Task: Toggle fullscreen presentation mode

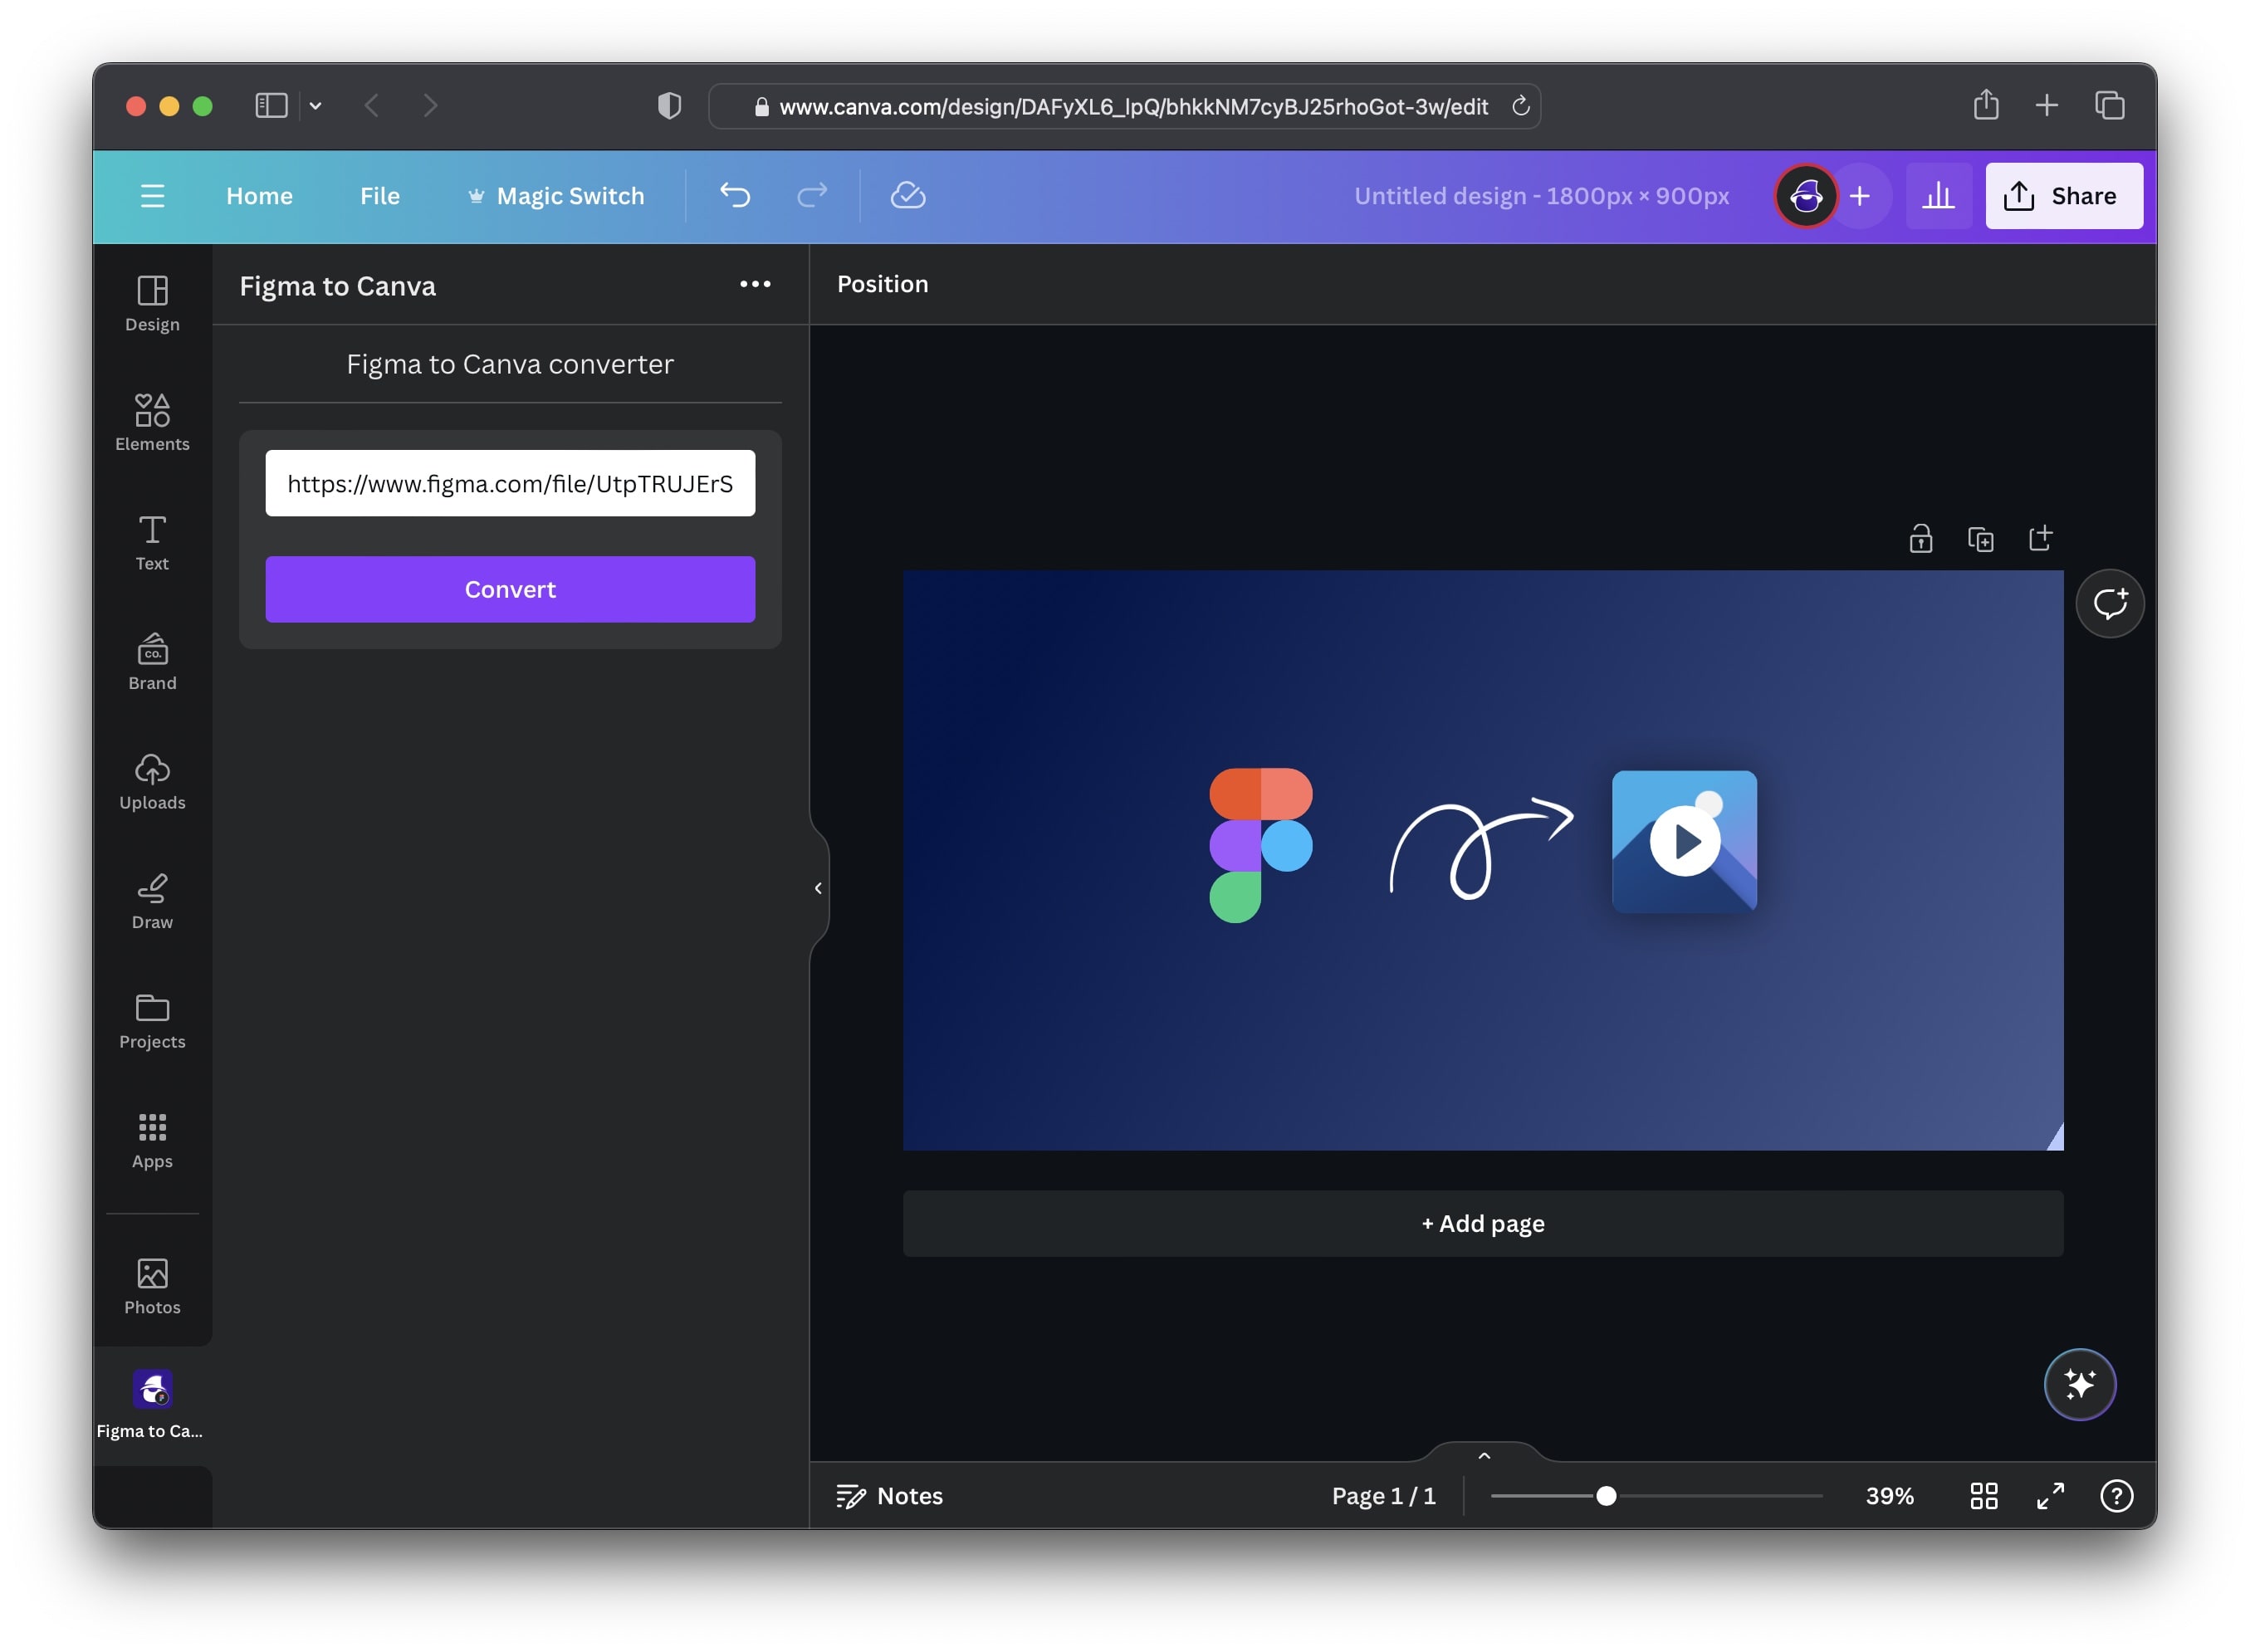Action: coord(2050,1496)
